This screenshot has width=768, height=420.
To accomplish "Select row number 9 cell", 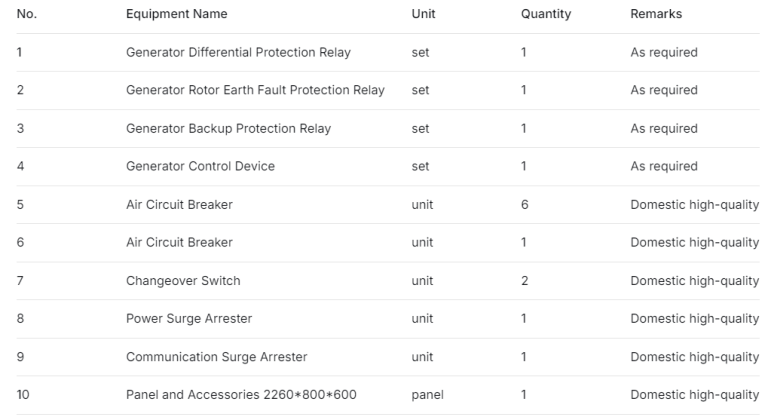I will tap(20, 356).
